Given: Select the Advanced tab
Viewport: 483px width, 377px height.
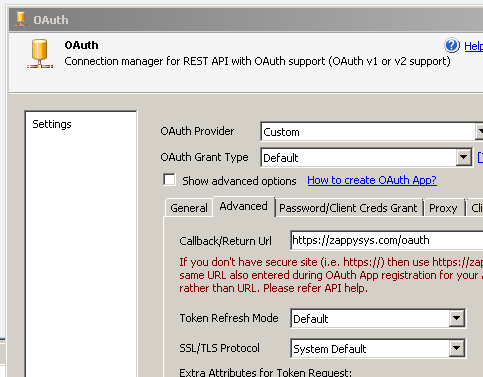Looking at the screenshot, I should coord(243,206).
